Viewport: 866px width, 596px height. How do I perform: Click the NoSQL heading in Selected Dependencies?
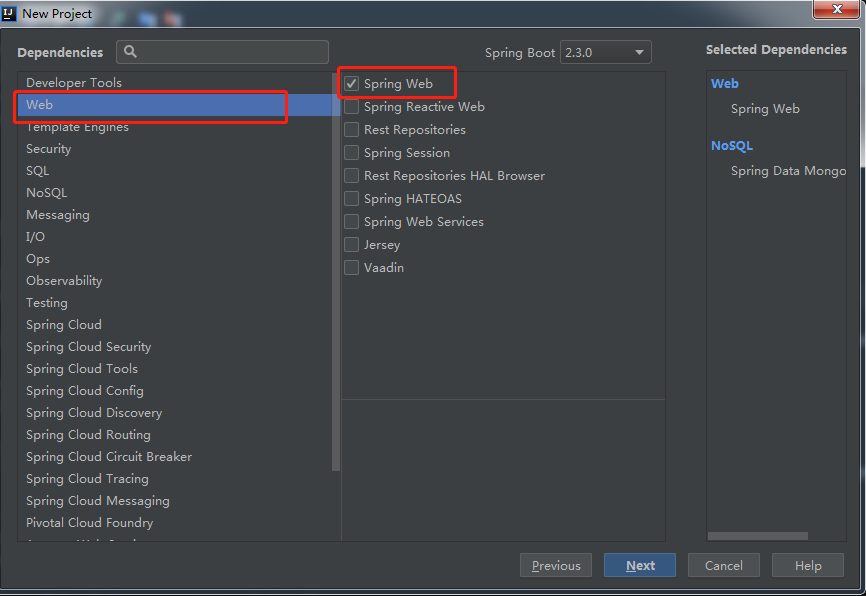pyautogui.click(x=732, y=146)
